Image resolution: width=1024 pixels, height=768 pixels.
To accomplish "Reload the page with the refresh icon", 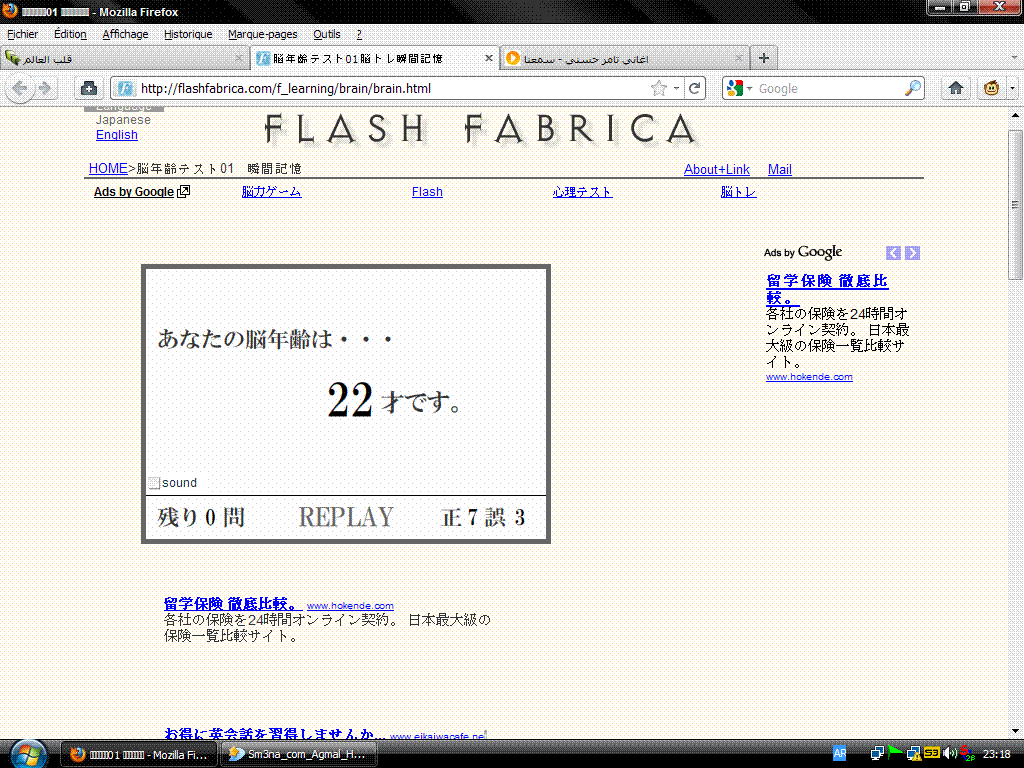I will point(694,88).
